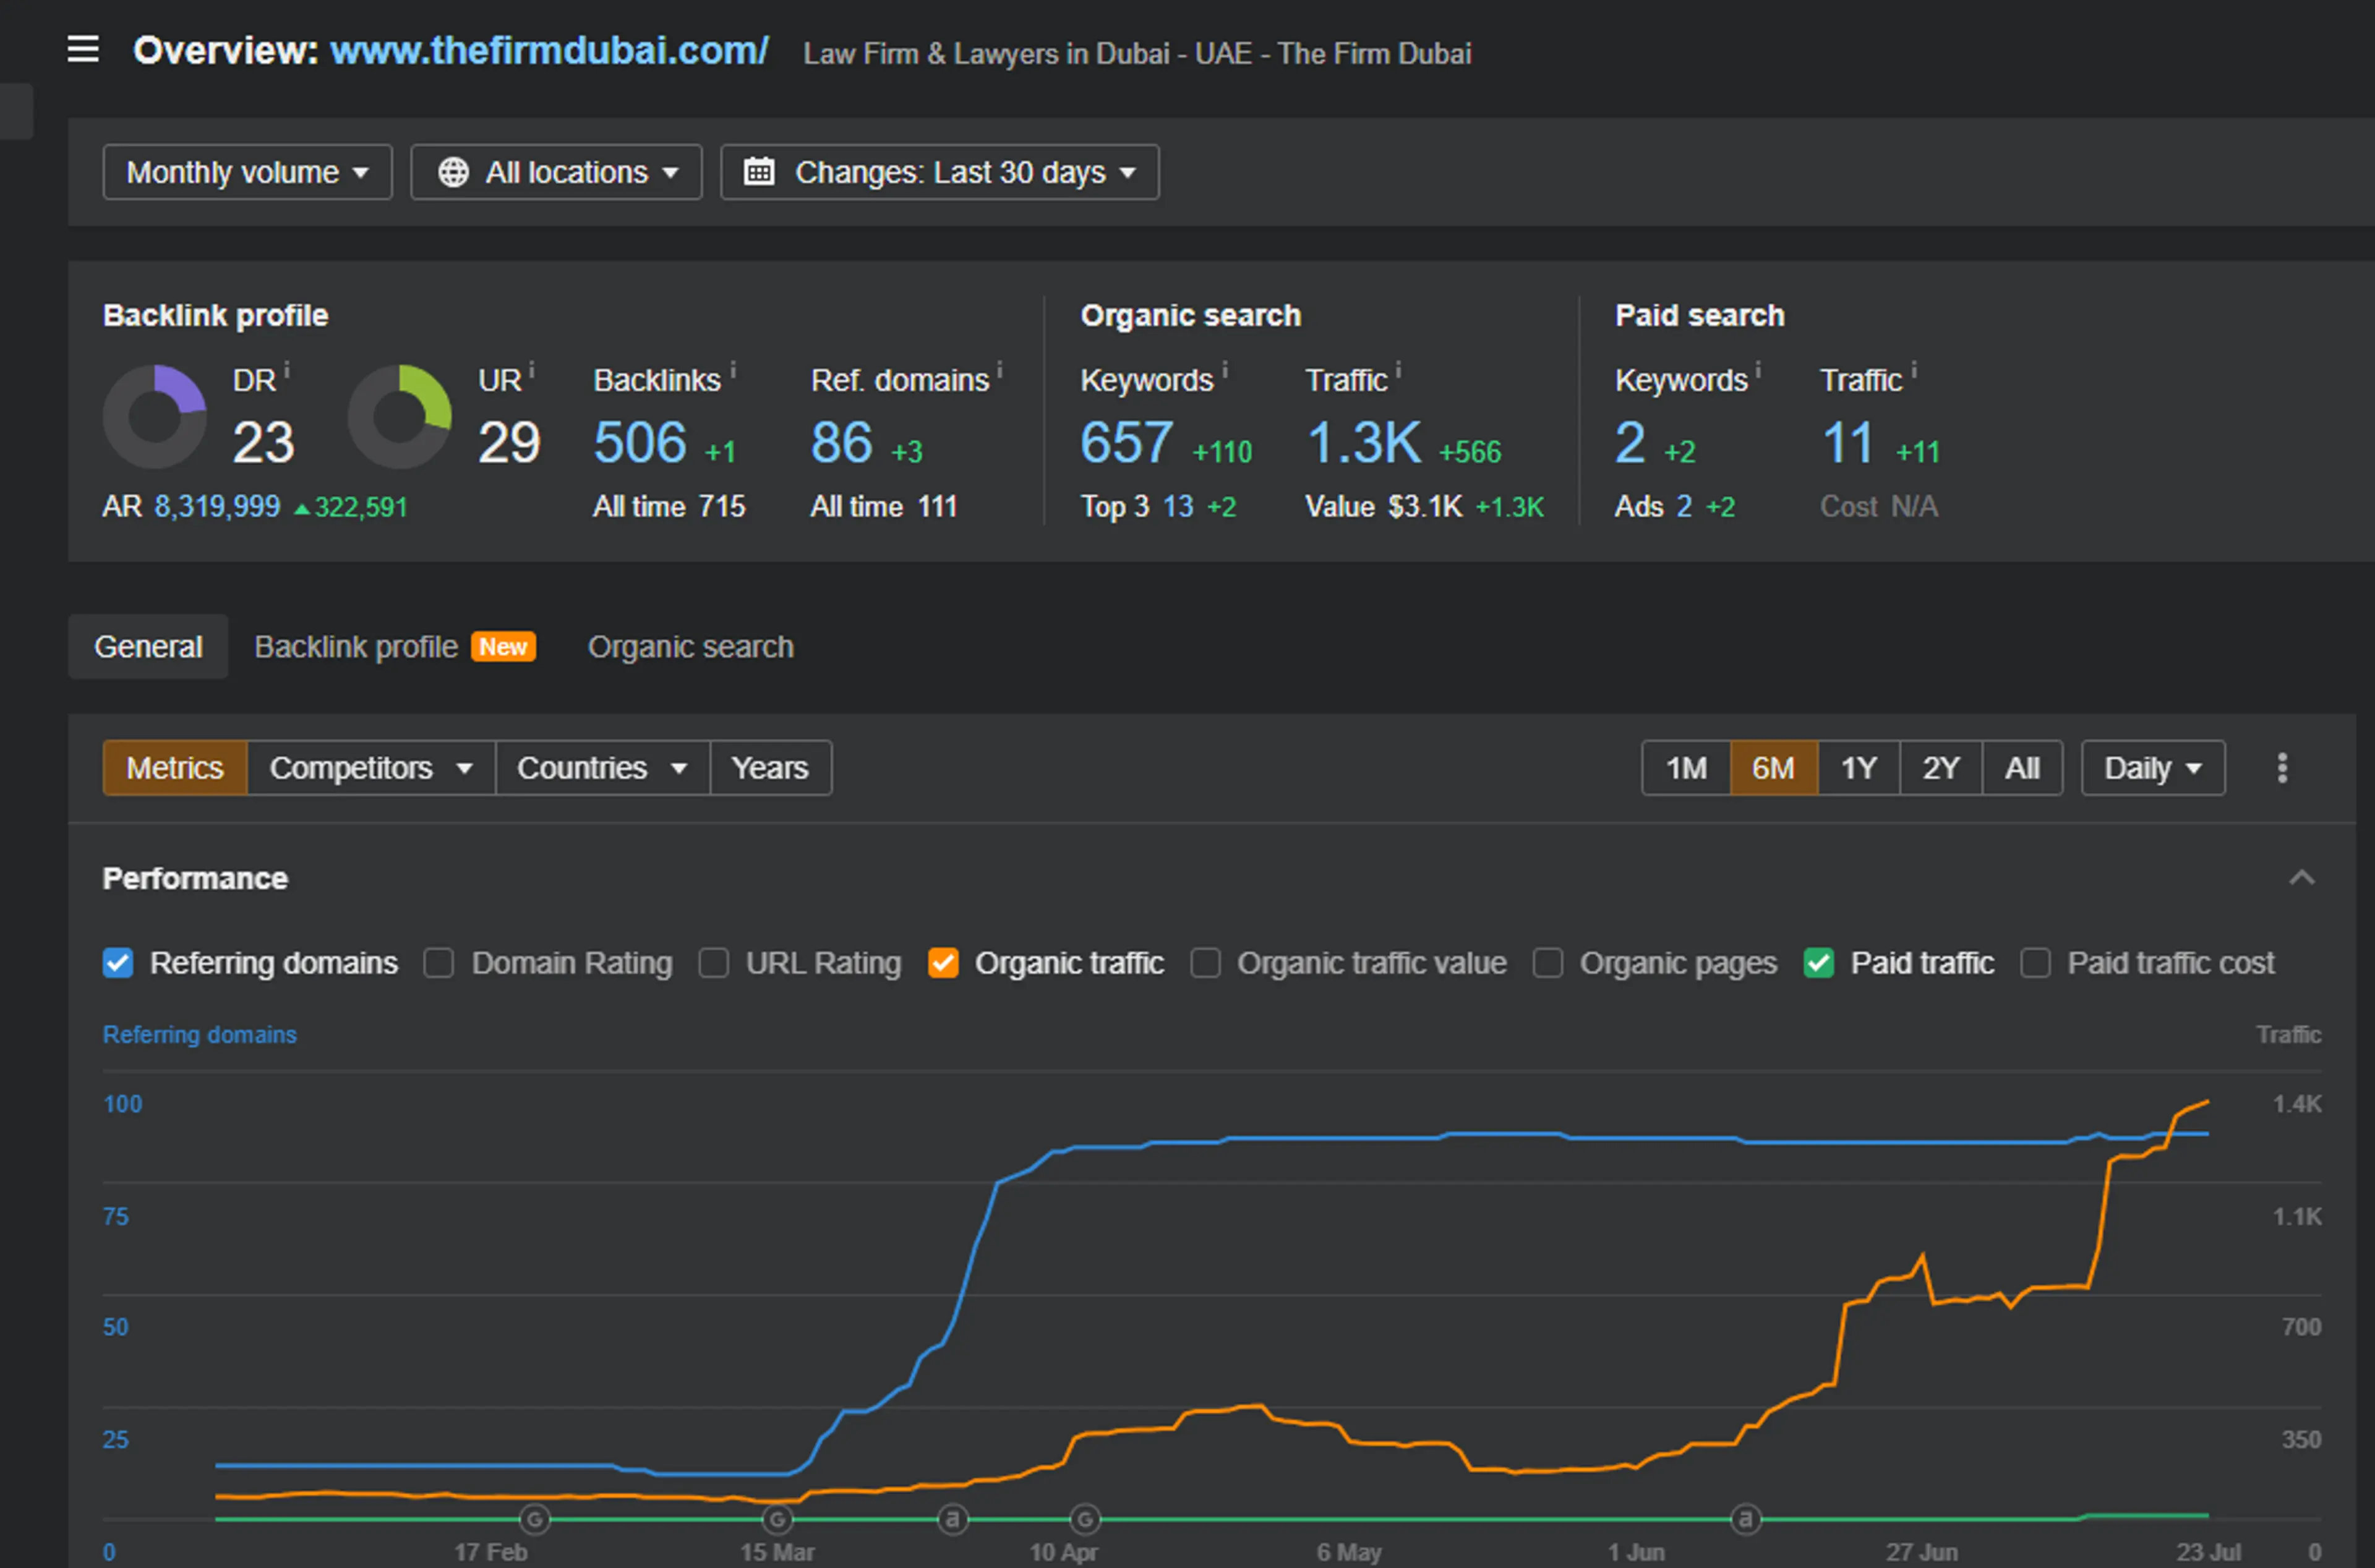
Task: Click the Backlinks info icon
Action: coord(733,371)
